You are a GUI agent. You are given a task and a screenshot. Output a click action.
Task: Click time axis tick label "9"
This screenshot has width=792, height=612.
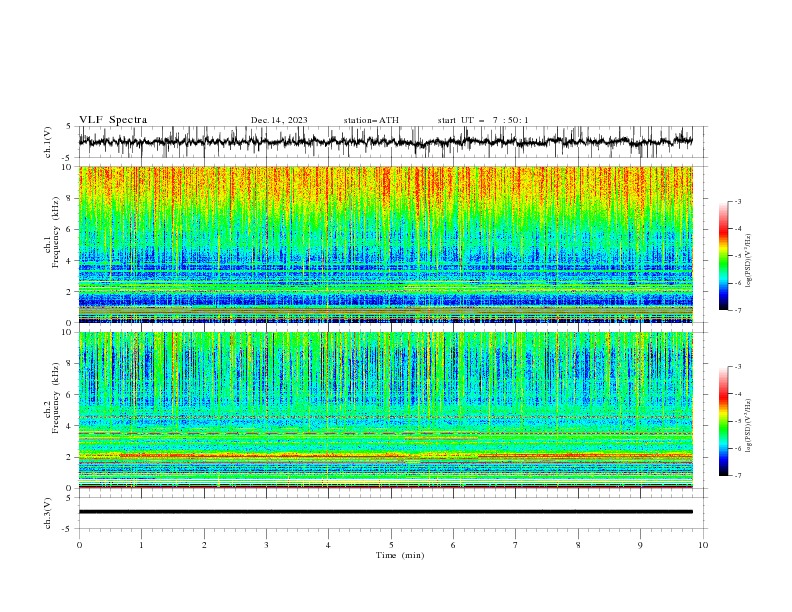click(640, 545)
